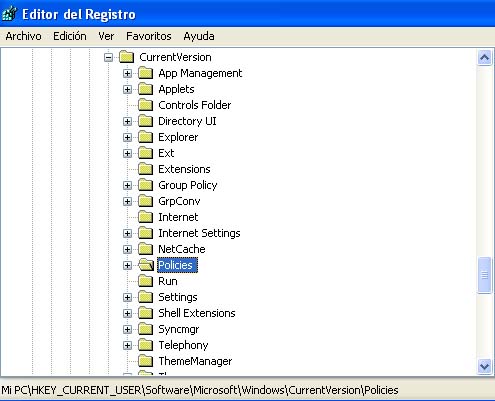Click the Settings folder icon
The height and width of the screenshot is (401, 495).
coord(146,297)
